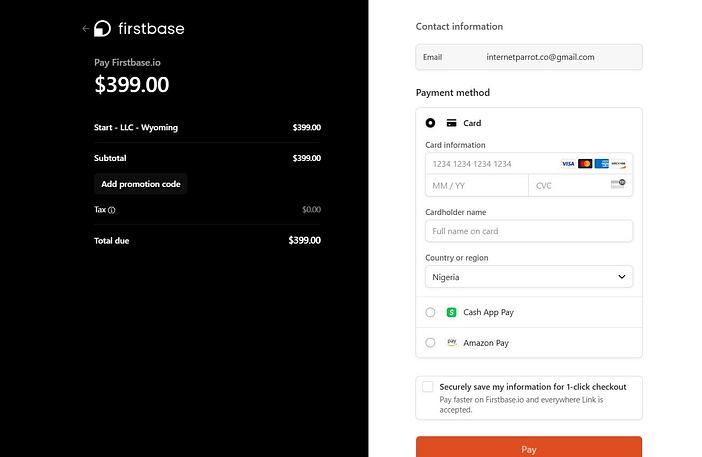The width and height of the screenshot is (702, 457).
Task: Click the Payment method heading
Action: point(453,93)
